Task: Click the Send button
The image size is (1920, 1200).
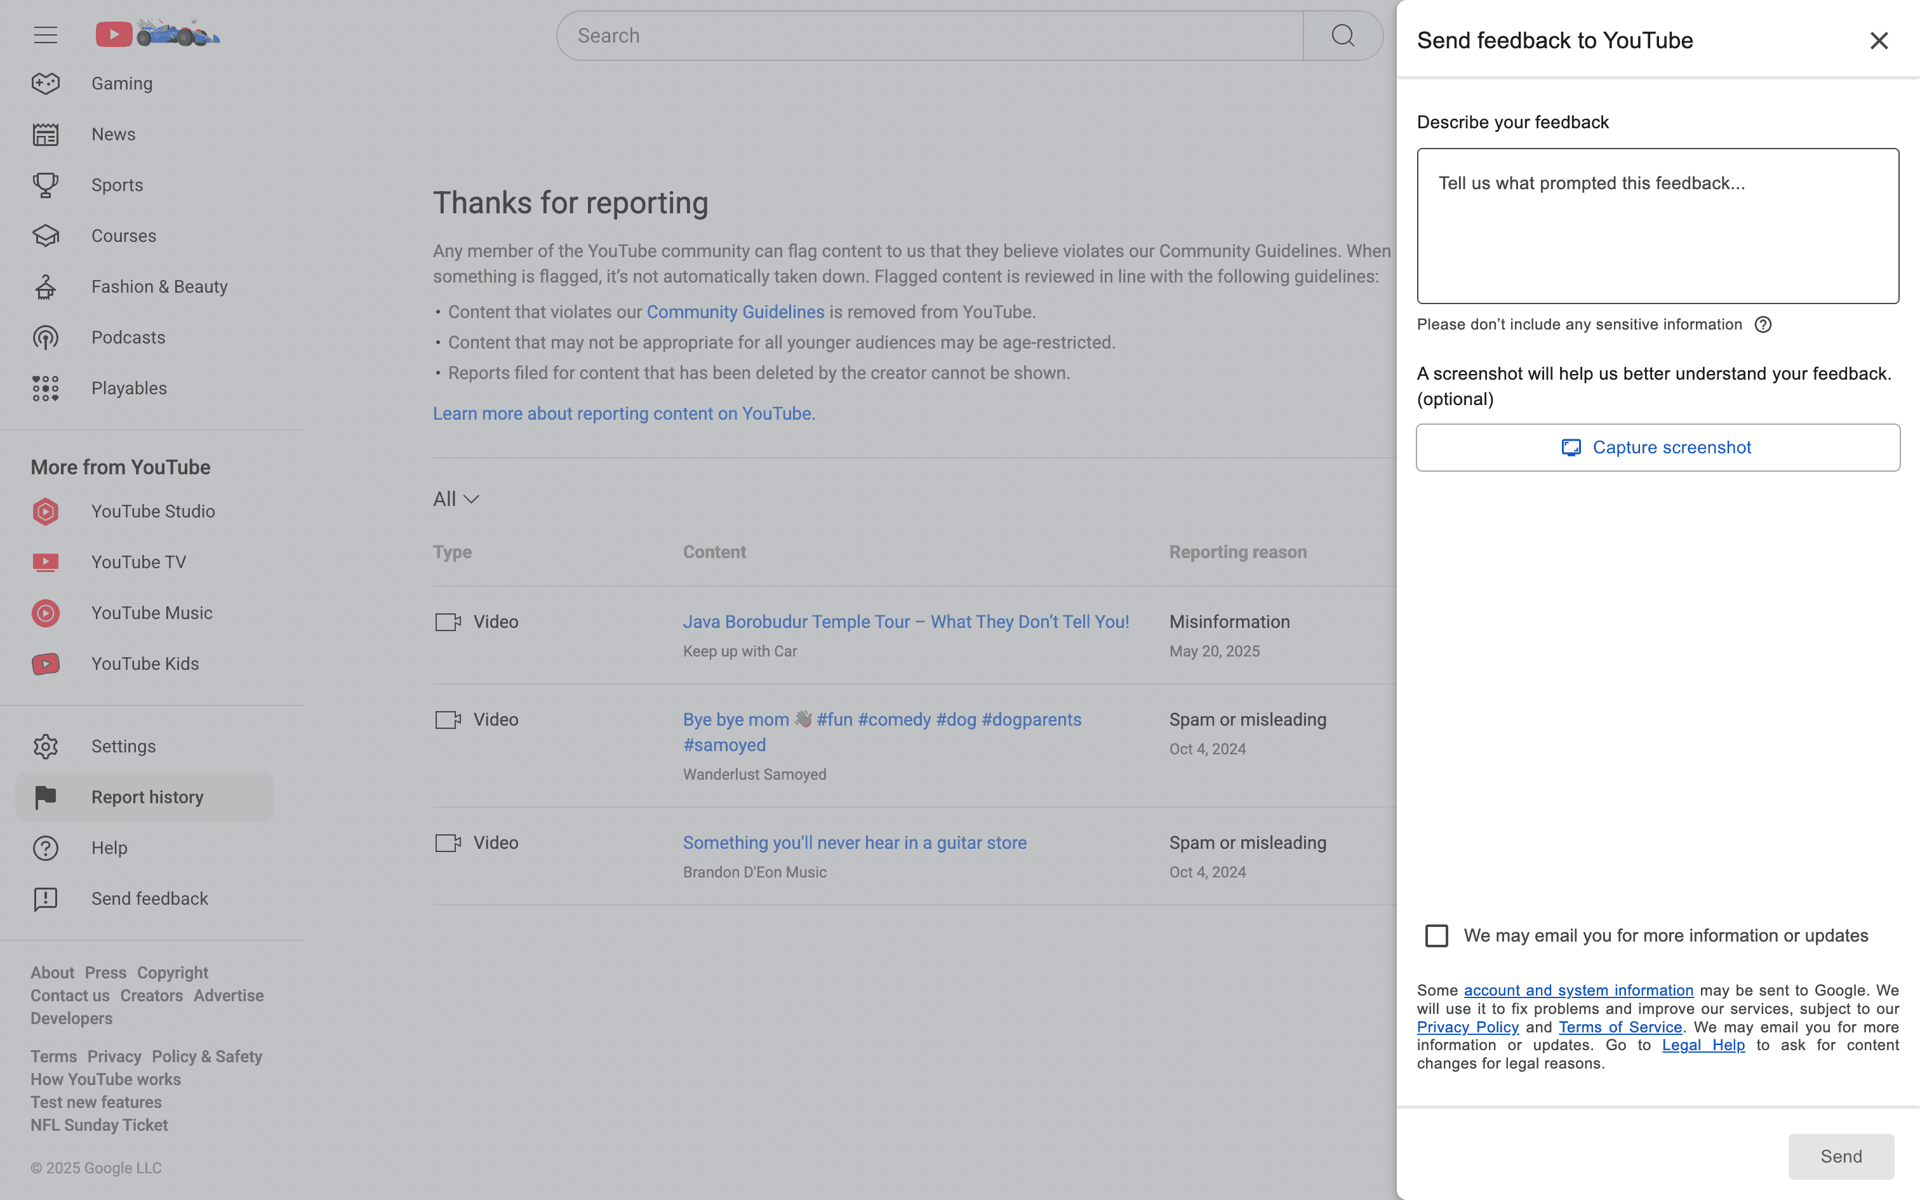Action: click(x=1841, y=1157)
